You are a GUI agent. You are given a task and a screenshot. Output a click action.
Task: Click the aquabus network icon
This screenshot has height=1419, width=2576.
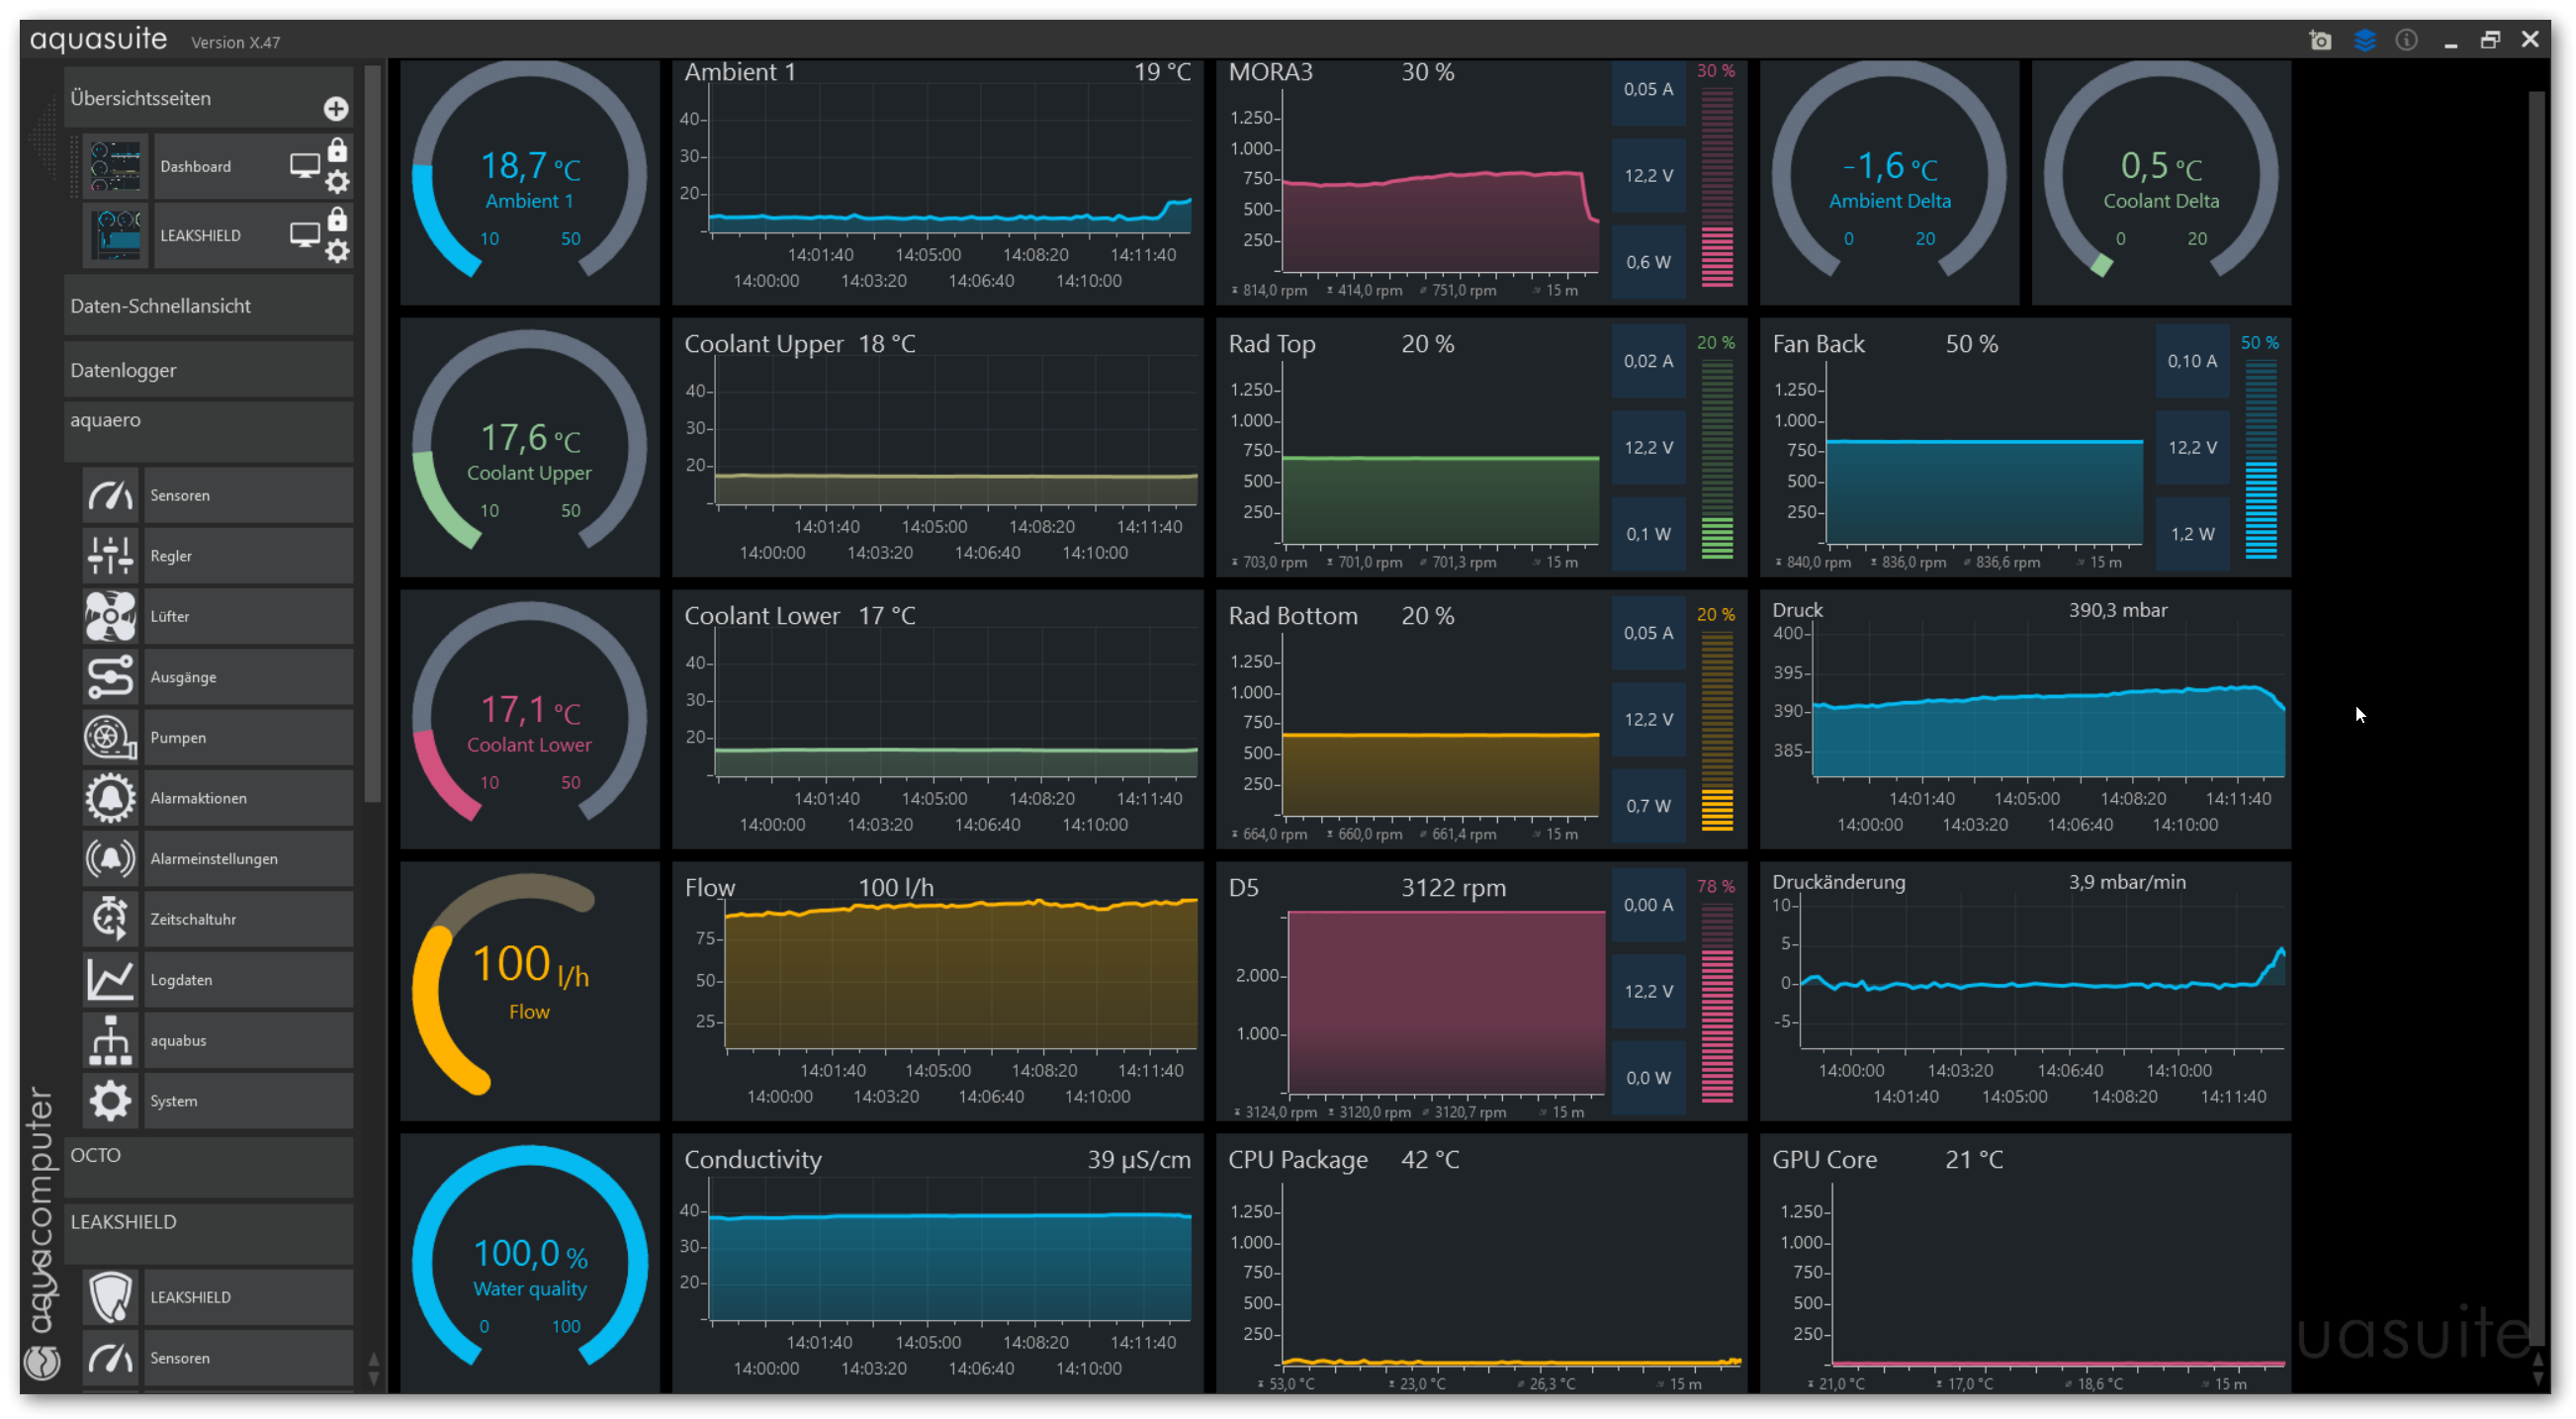coord(110,1040)
